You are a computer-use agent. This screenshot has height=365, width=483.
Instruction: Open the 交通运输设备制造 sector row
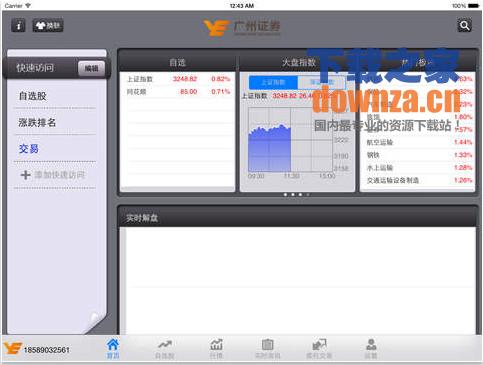pyautogui.click(x=417, y=180)
